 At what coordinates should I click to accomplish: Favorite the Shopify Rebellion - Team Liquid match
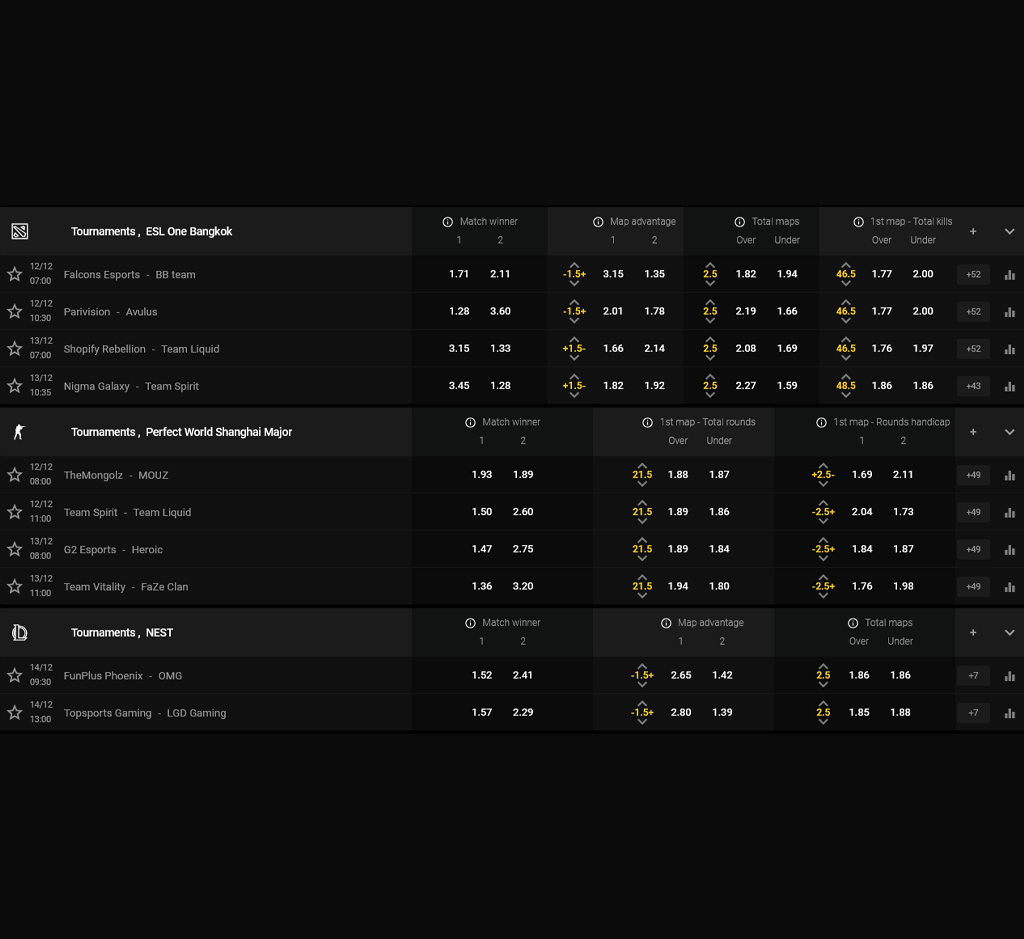point(14,349)
